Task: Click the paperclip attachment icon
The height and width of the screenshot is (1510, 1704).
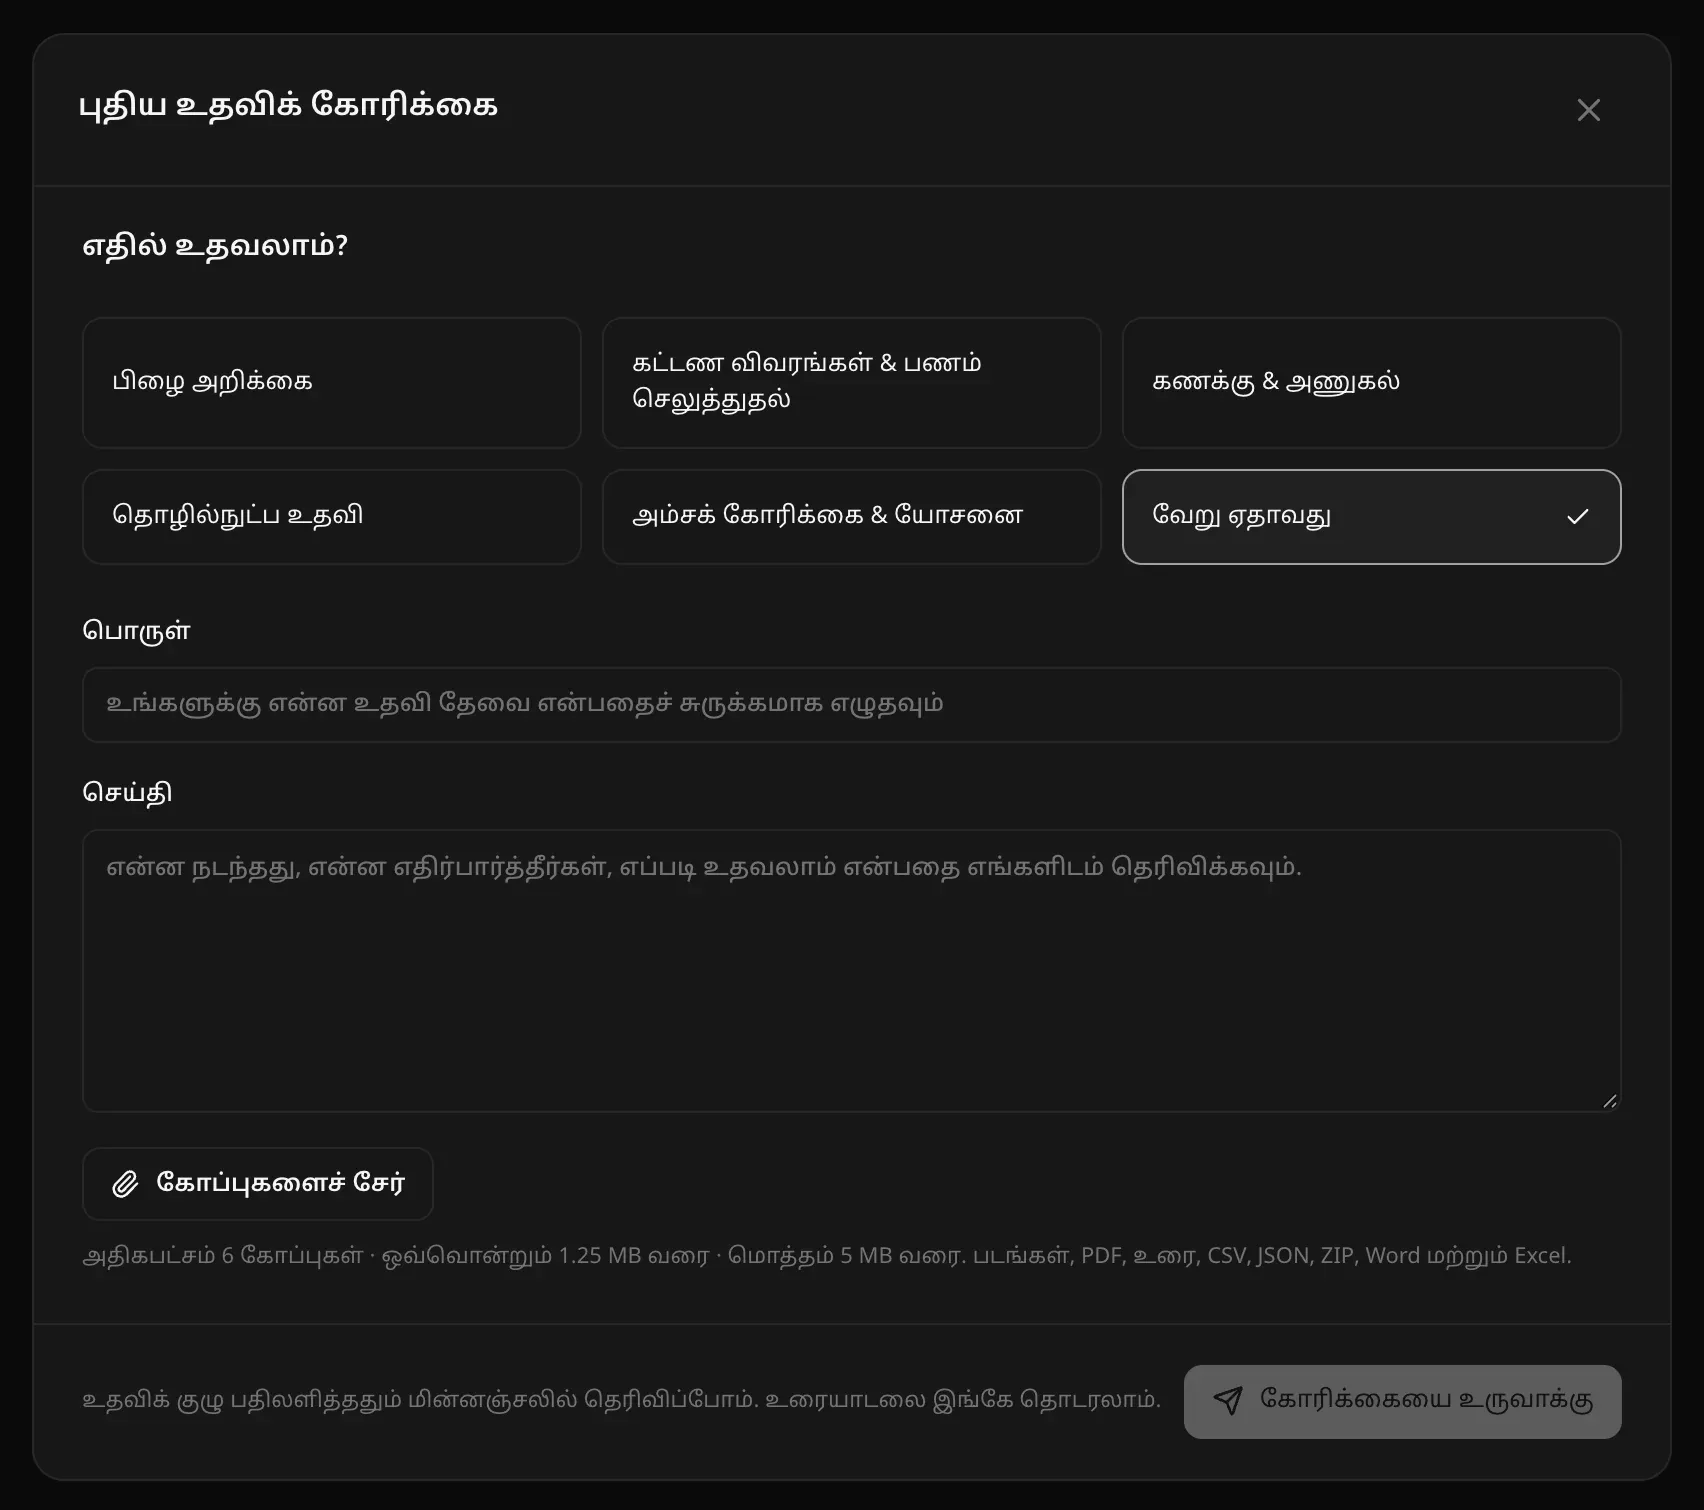Action: 125,1184
